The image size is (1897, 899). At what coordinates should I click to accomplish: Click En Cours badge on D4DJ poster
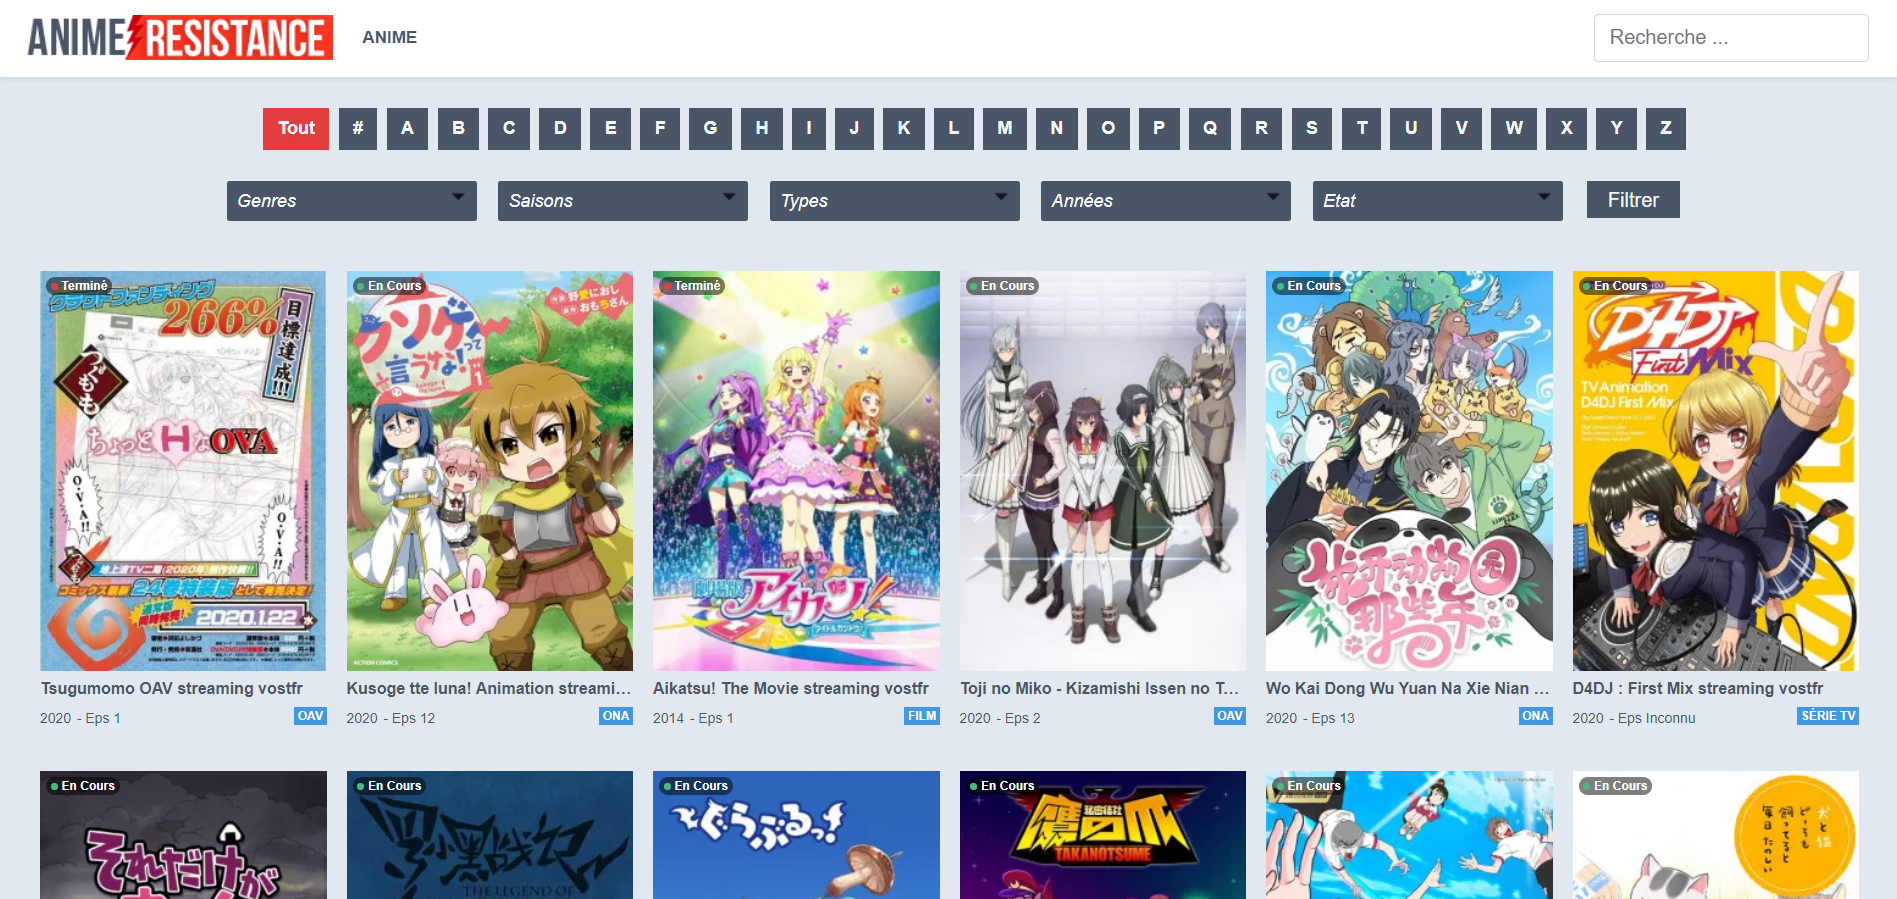tap(1614, 286)
